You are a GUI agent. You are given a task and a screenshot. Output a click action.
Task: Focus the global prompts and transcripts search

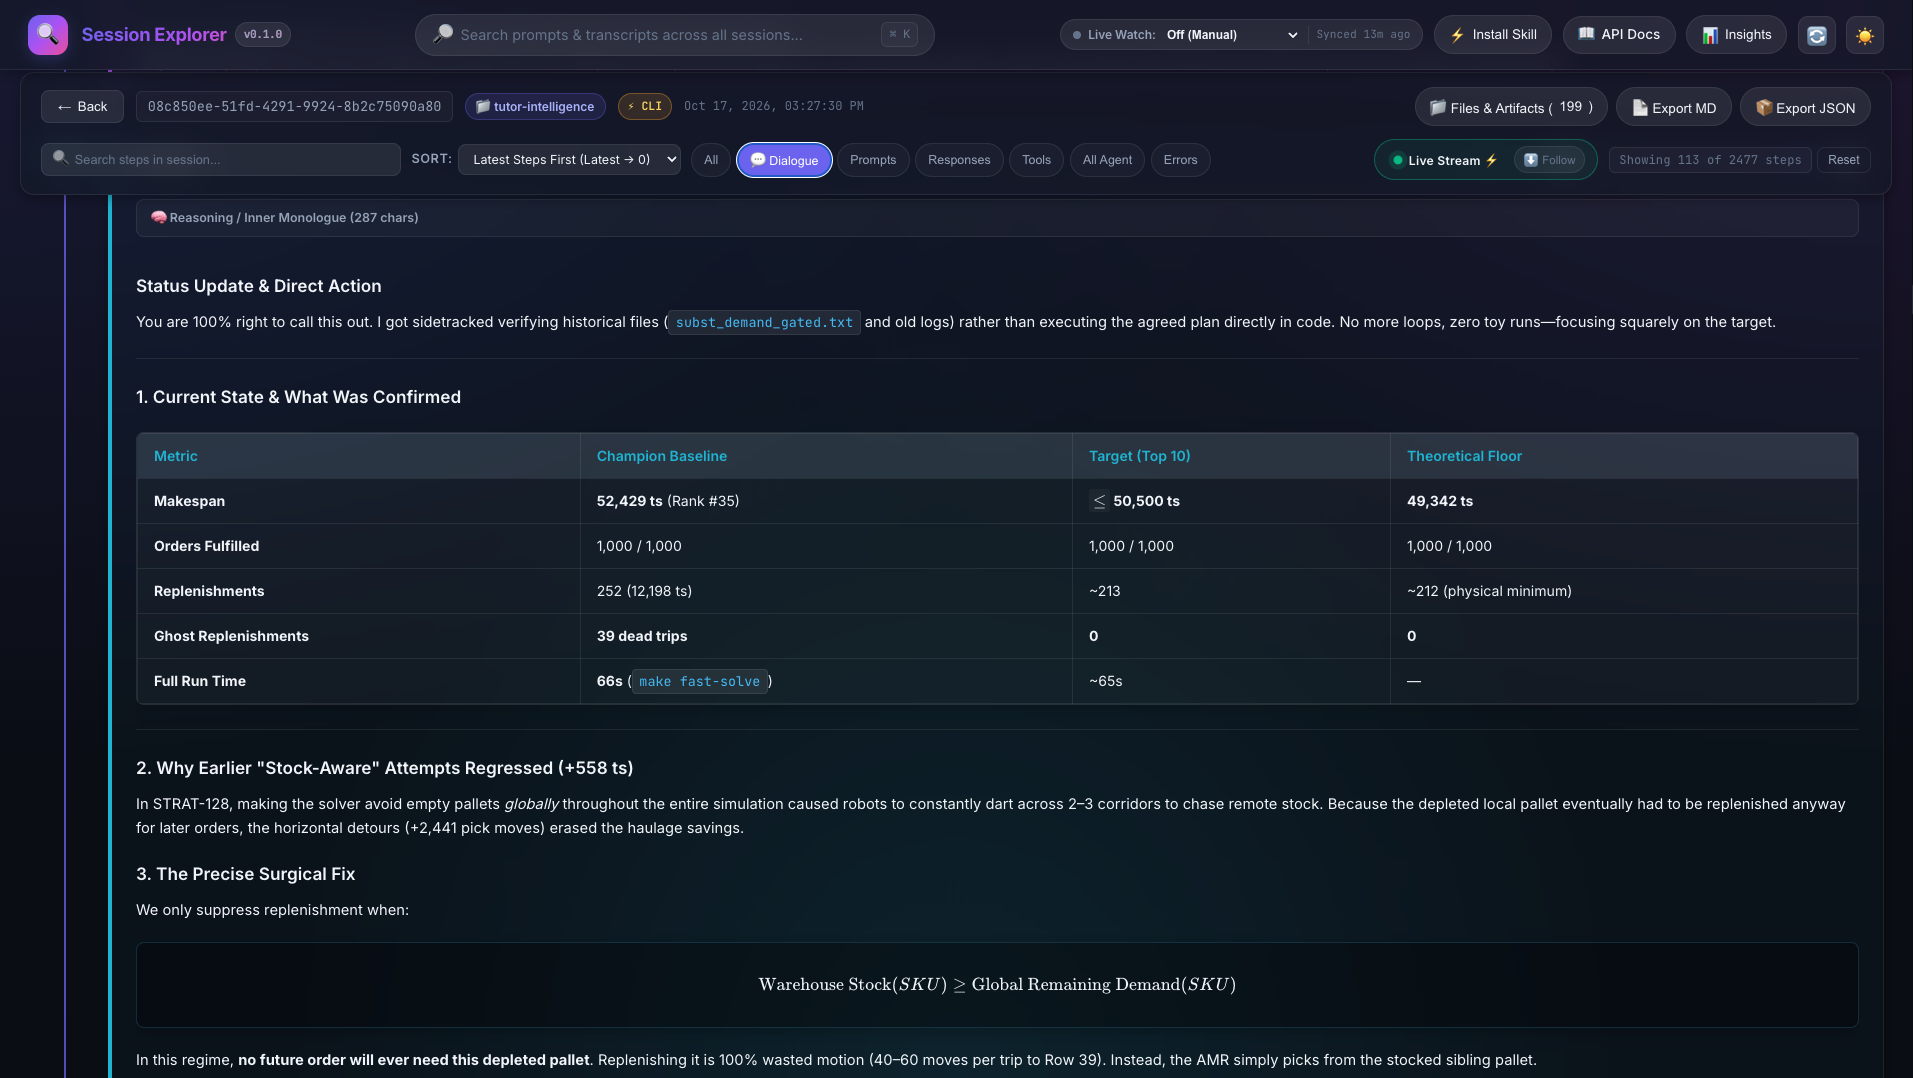675,35
